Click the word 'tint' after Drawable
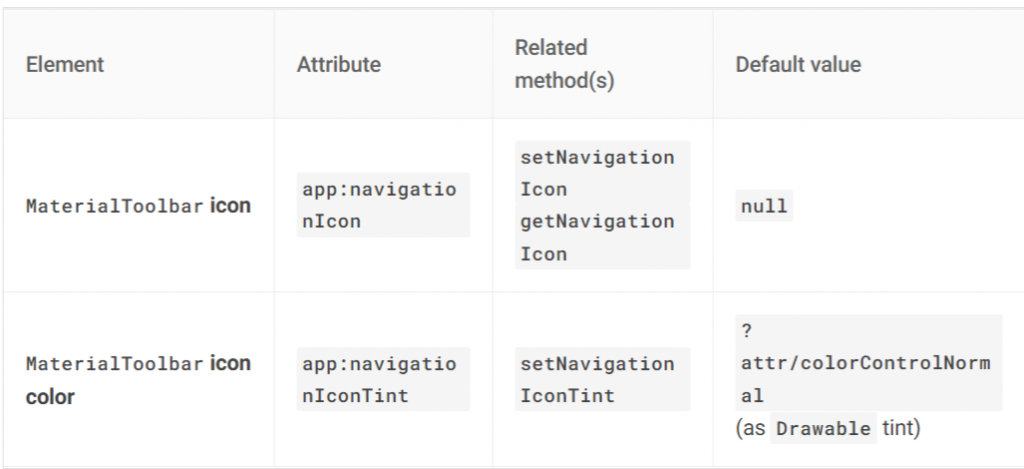The width and height of the screenshot is (1024, 469). pyautogui.click(x=901, y=429)
